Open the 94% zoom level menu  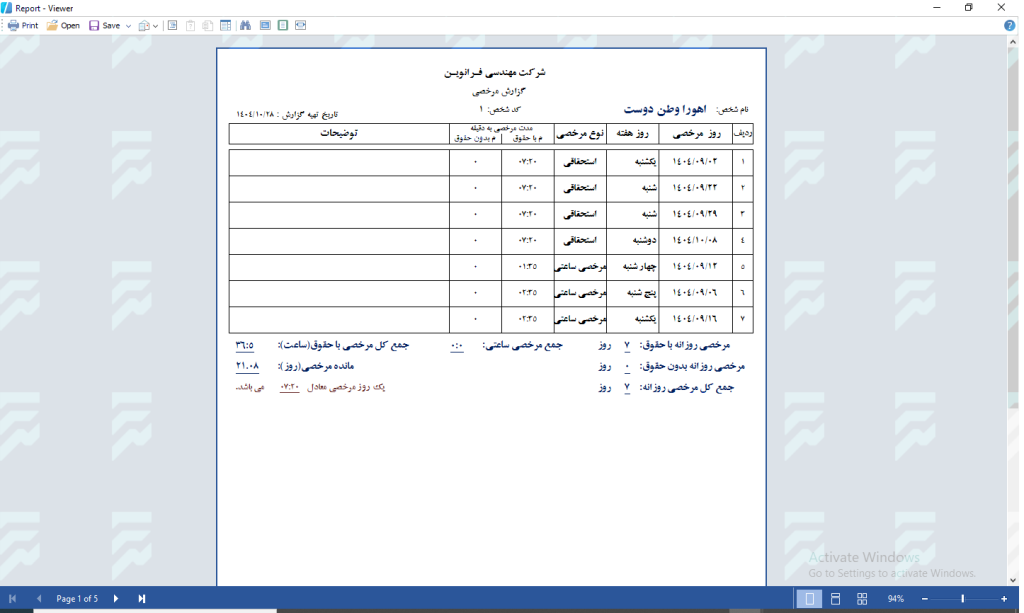coord(895,598)
